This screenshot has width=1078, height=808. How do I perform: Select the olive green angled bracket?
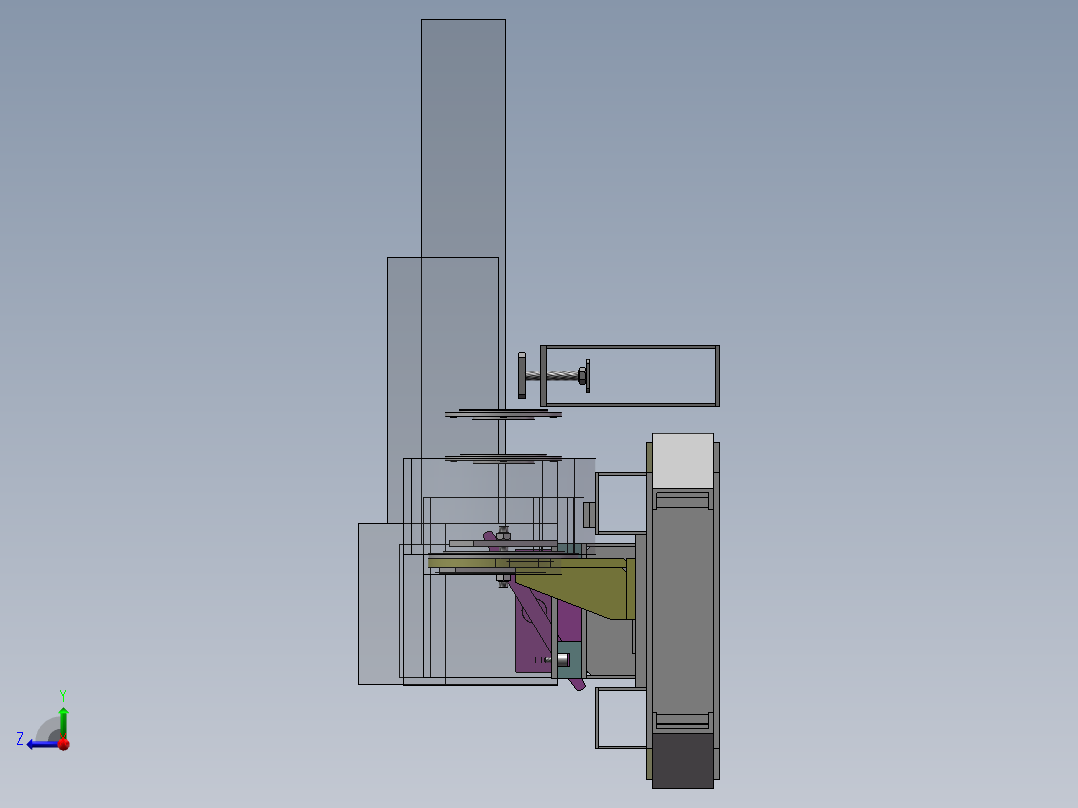(x=584, y=585)
